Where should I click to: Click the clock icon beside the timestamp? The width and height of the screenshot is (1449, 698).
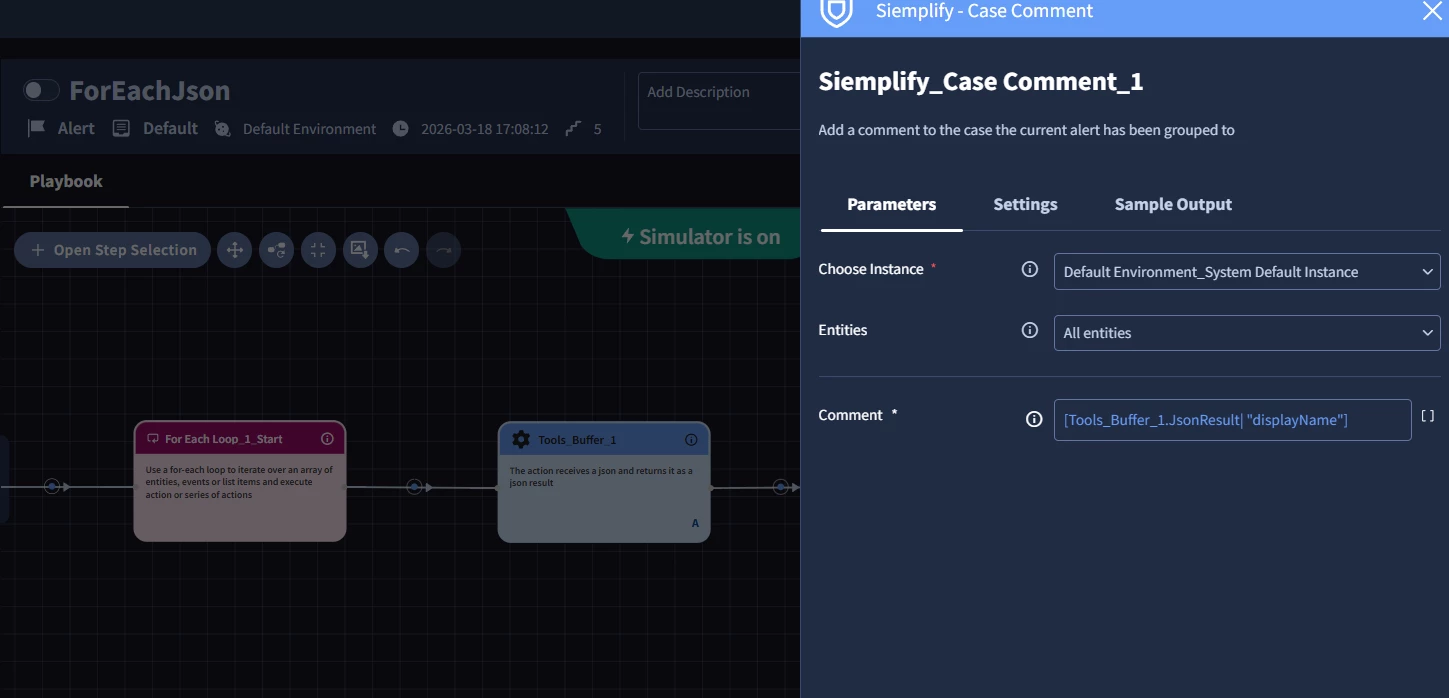(x=400, y=129)
